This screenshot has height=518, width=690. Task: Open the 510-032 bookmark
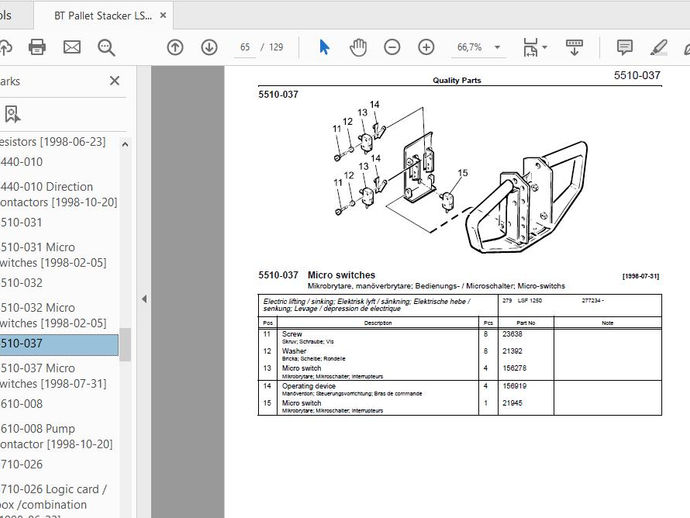pos(21,283)
